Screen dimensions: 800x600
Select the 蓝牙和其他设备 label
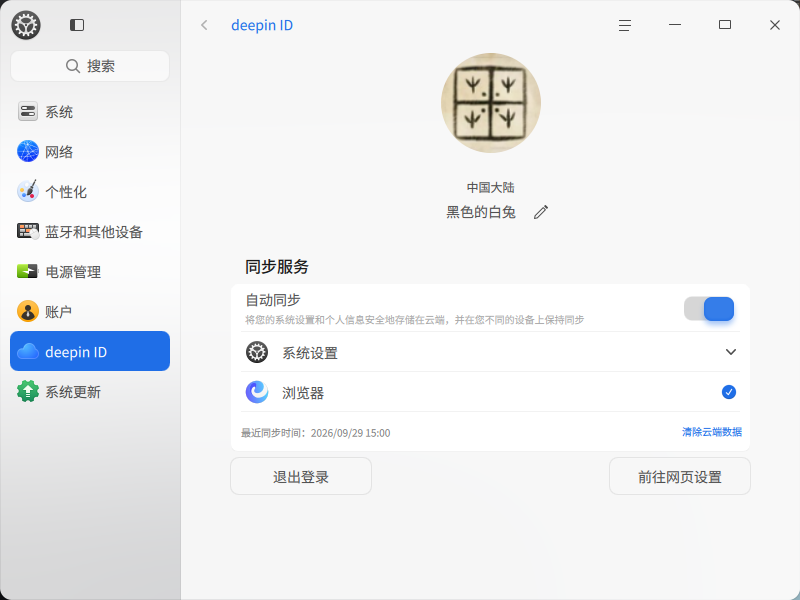(x=94, y=232)
